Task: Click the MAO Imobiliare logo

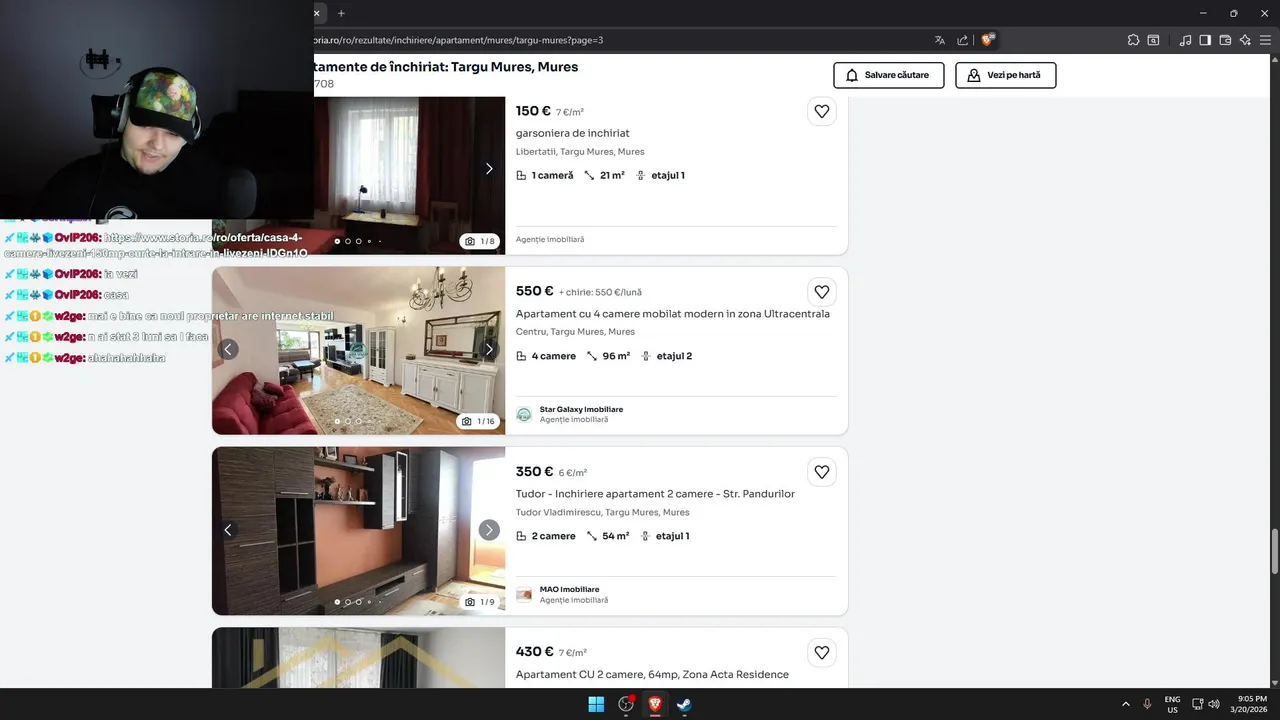Action: tap(524, 594)
